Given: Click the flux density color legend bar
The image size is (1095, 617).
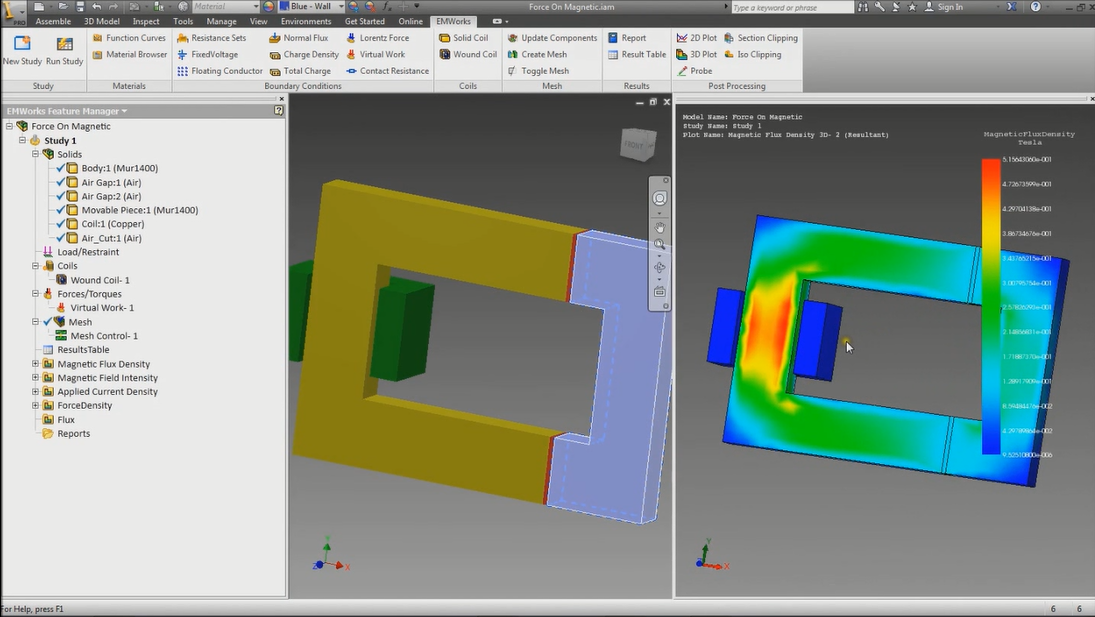Looking at the screenshot, I should (x=990, y=306).
